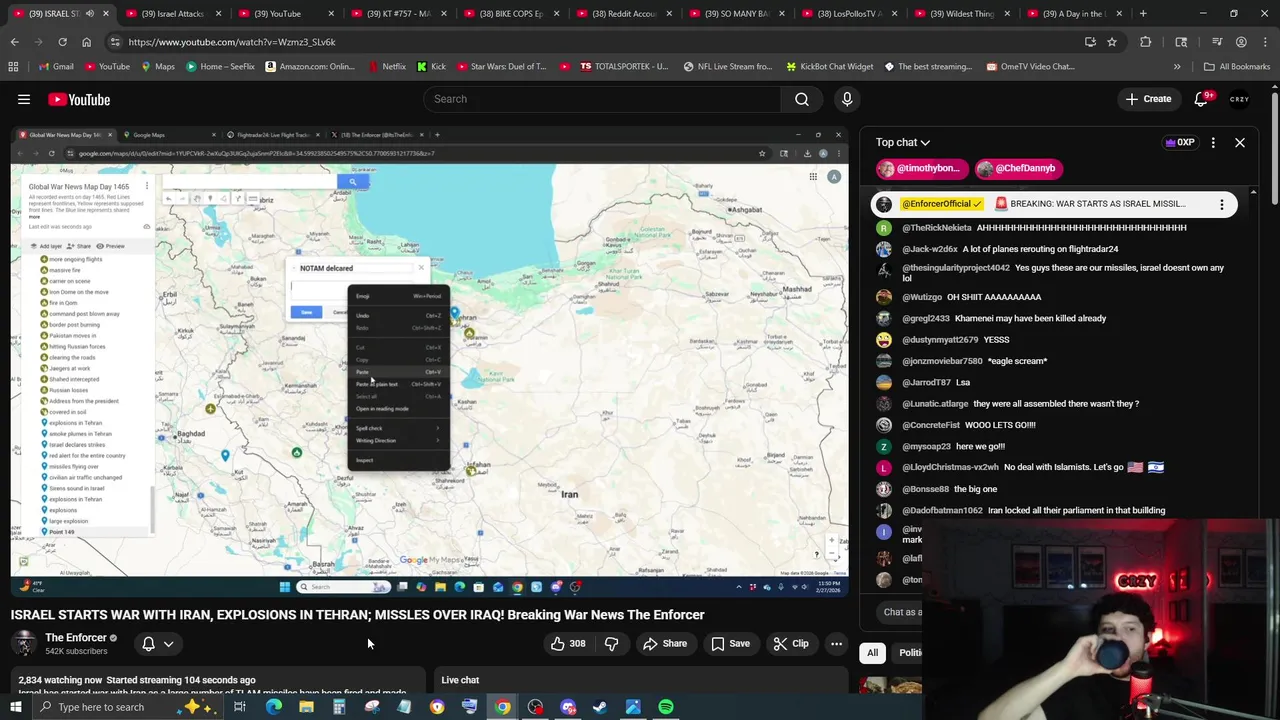This screenshot has width=1280, height=720.
Task: Mute the playing ISRAEL tab audio
Action: (89, 14)
